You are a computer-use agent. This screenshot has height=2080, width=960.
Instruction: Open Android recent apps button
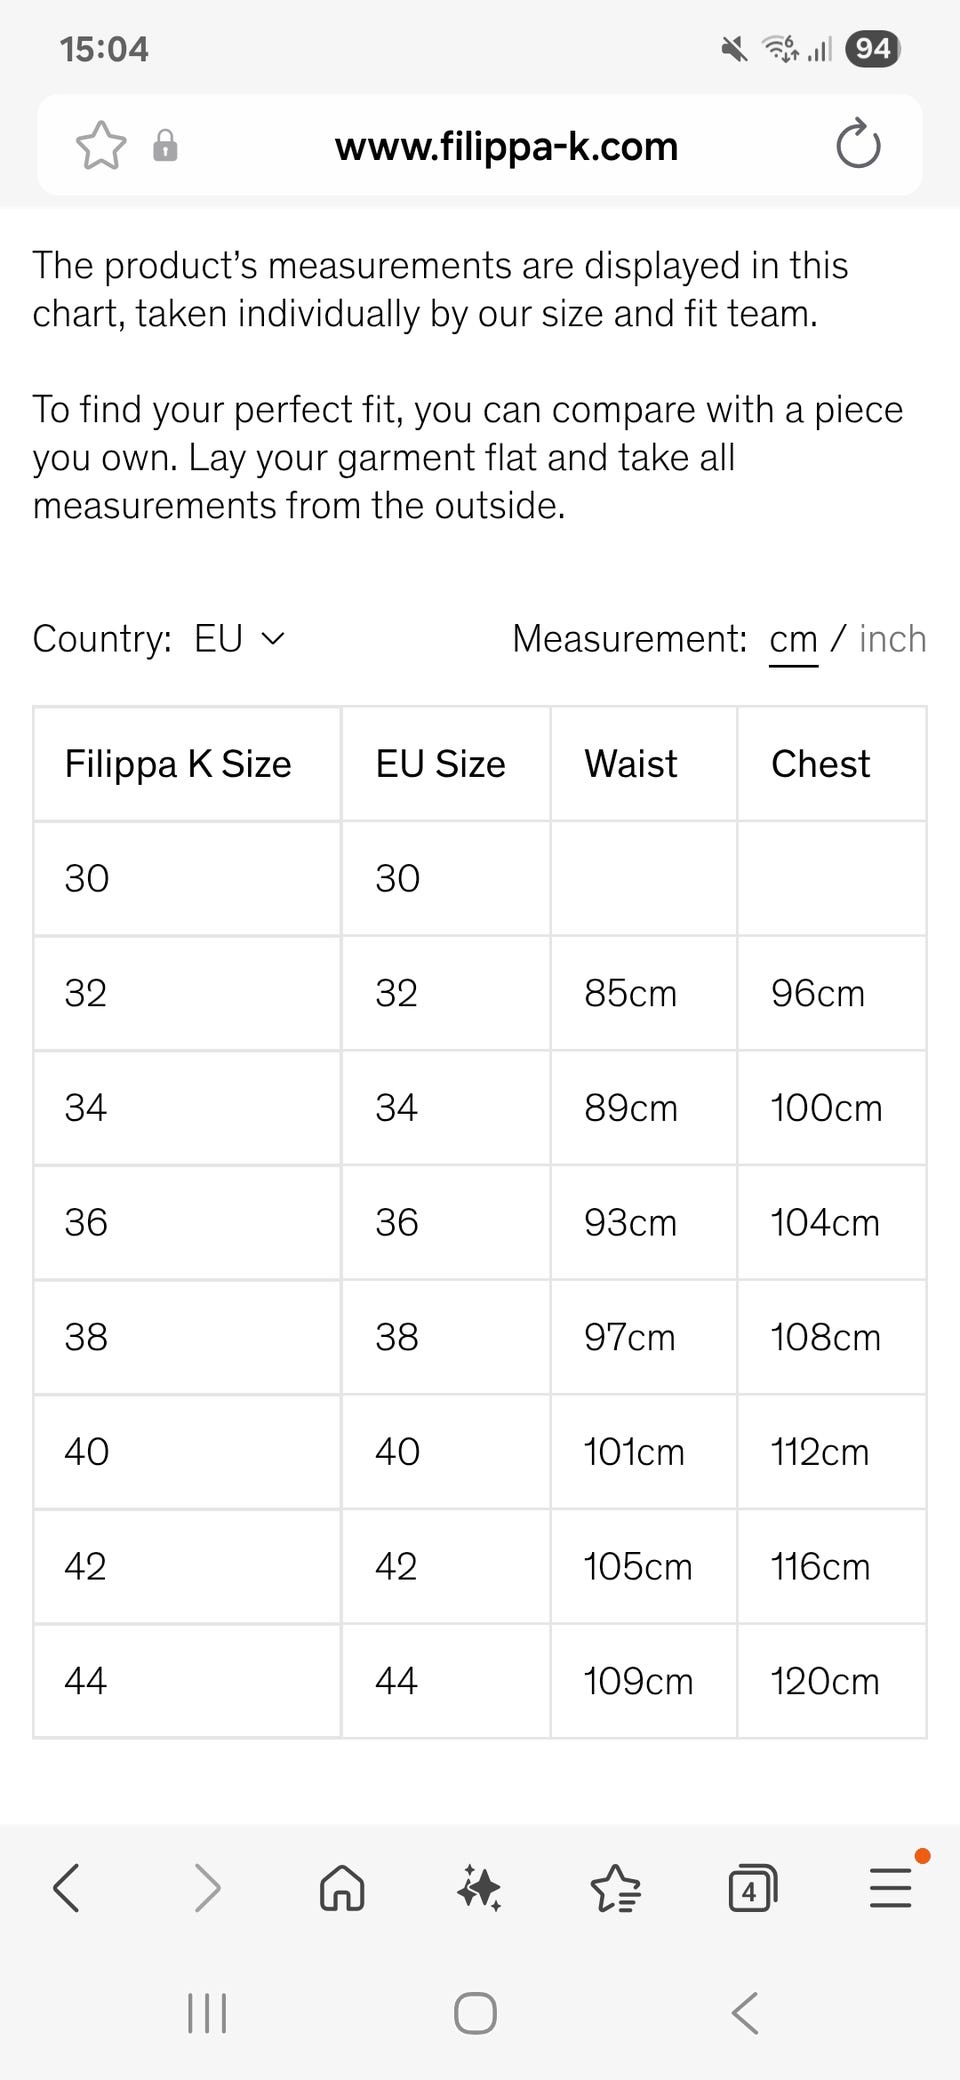coord(207,2013)
